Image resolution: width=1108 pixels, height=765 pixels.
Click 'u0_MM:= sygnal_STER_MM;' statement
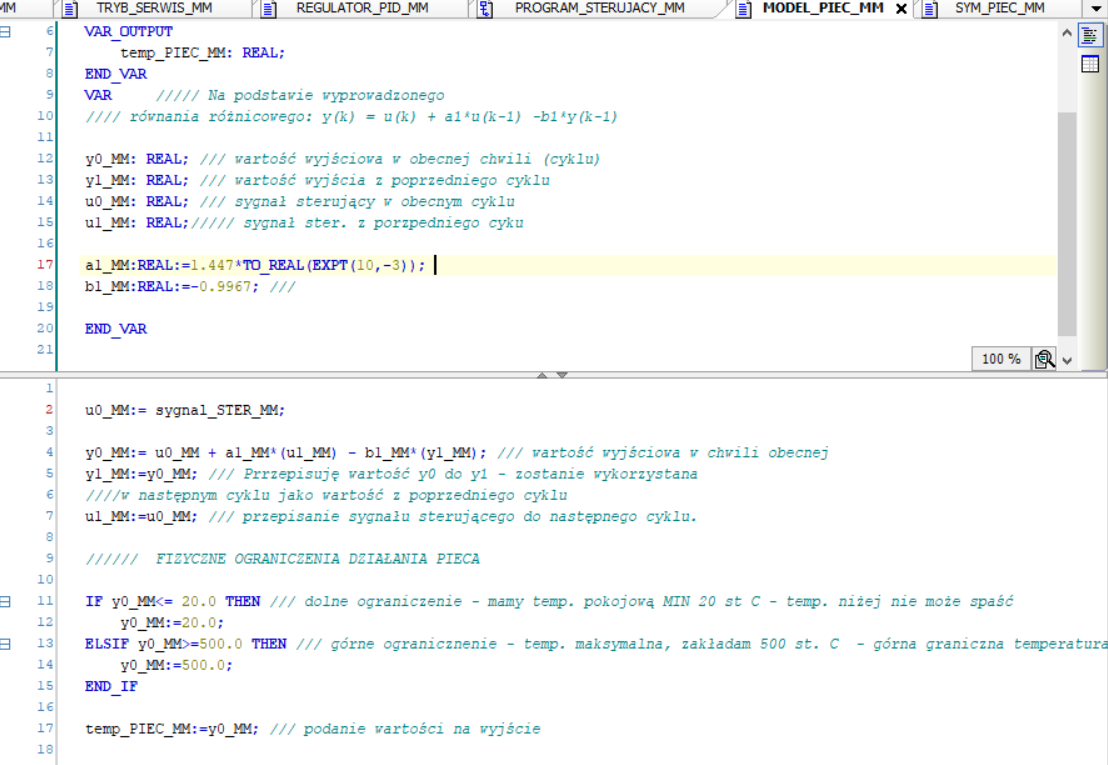(x=185, y=410)
